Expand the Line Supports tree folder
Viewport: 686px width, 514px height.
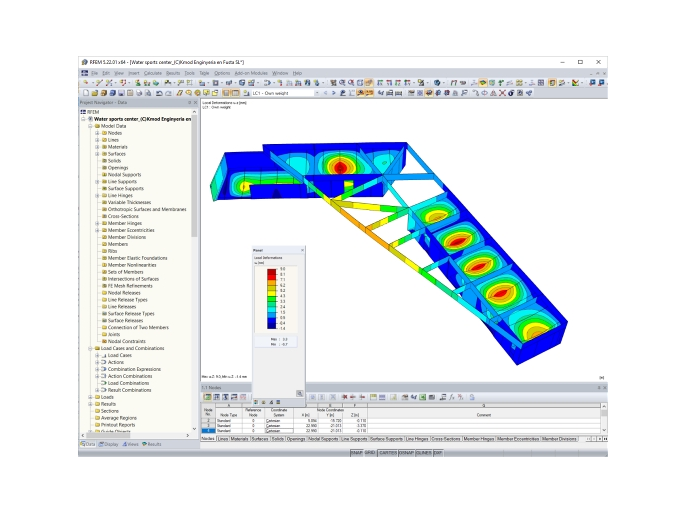(x=97, y=182)
